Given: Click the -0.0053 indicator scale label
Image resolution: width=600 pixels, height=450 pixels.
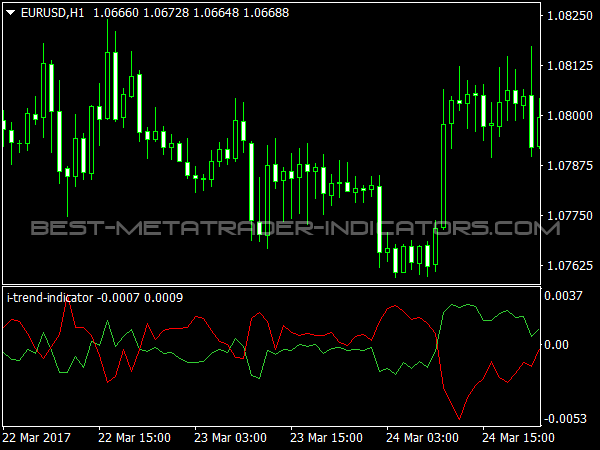Looking at the screenshot, I should 565,419.
